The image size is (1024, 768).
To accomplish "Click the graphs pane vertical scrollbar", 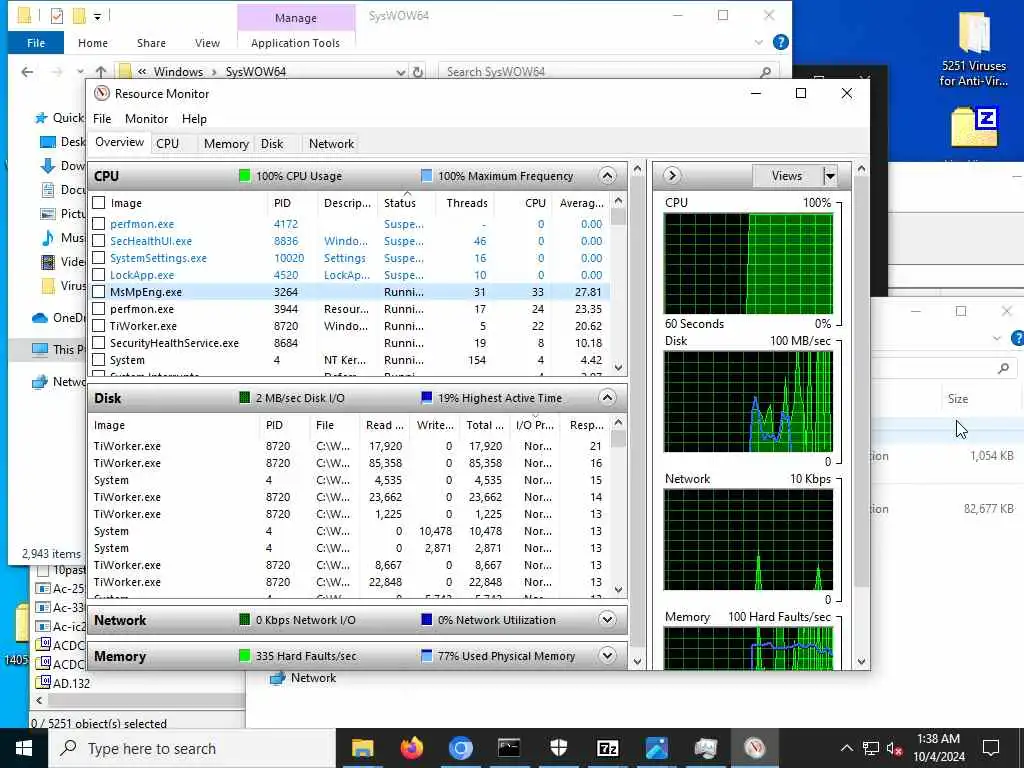I will click(861, 415).
